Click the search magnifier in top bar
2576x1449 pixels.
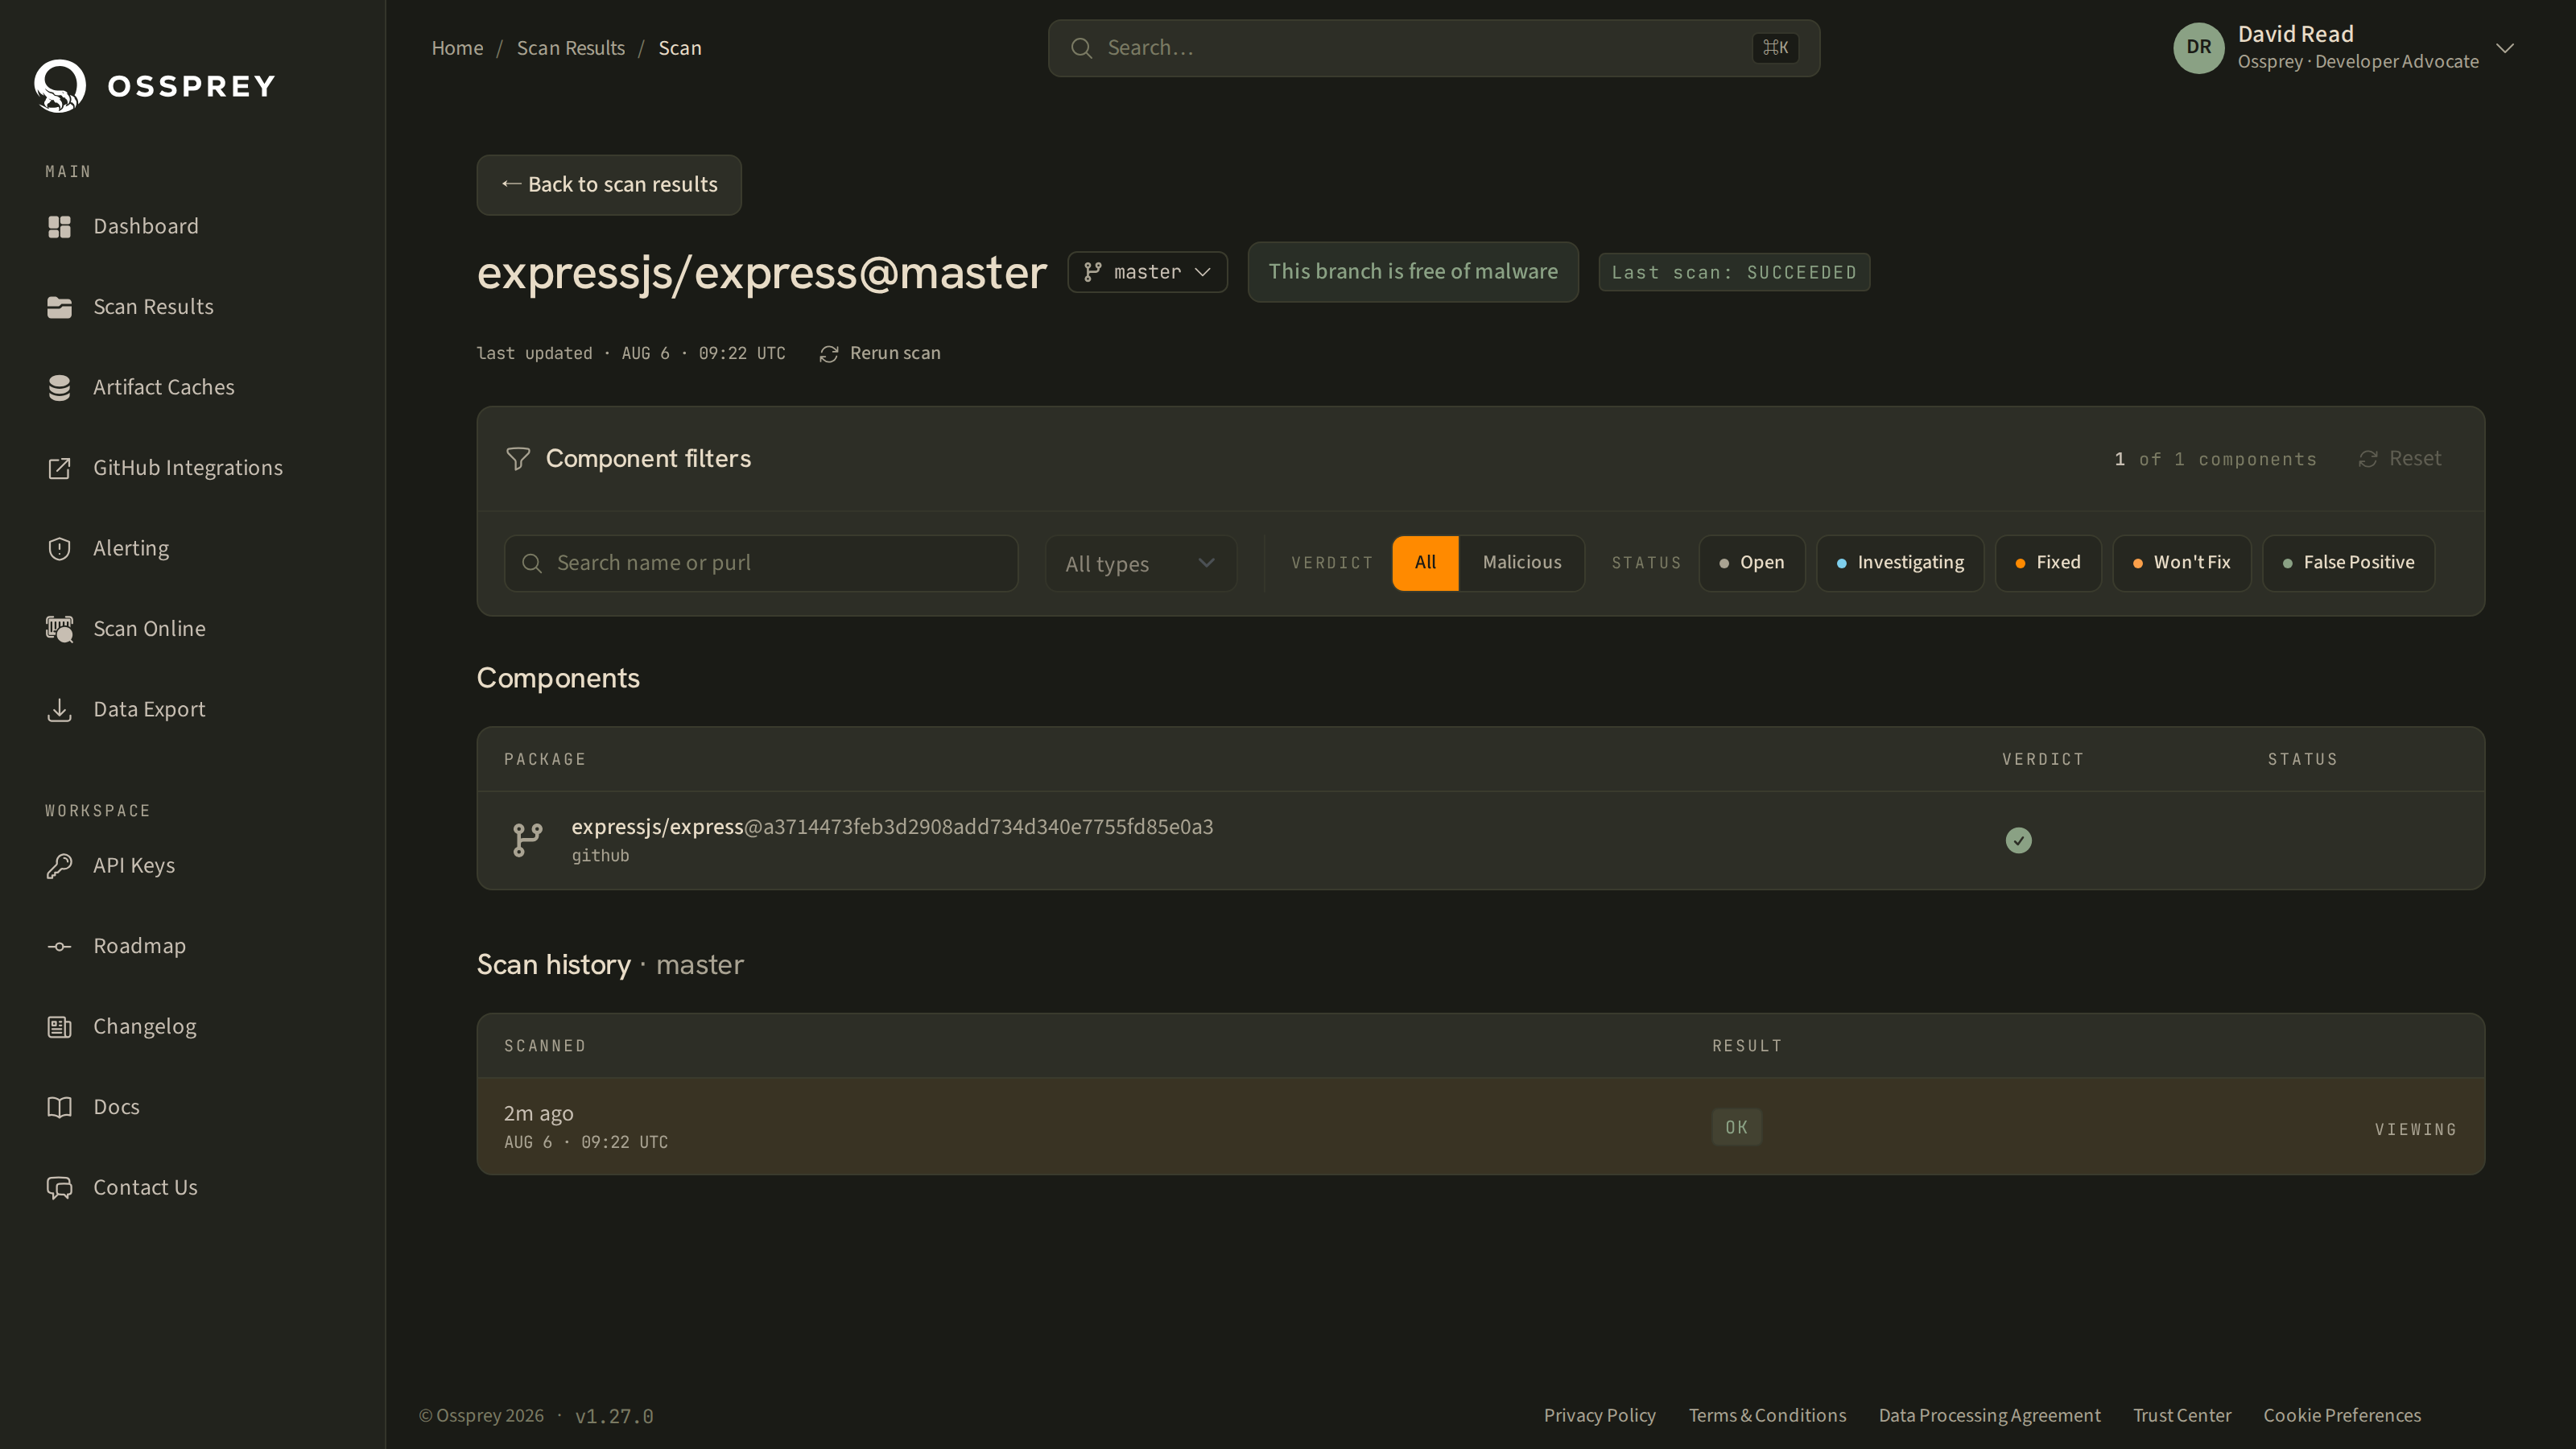point(1081,48)
